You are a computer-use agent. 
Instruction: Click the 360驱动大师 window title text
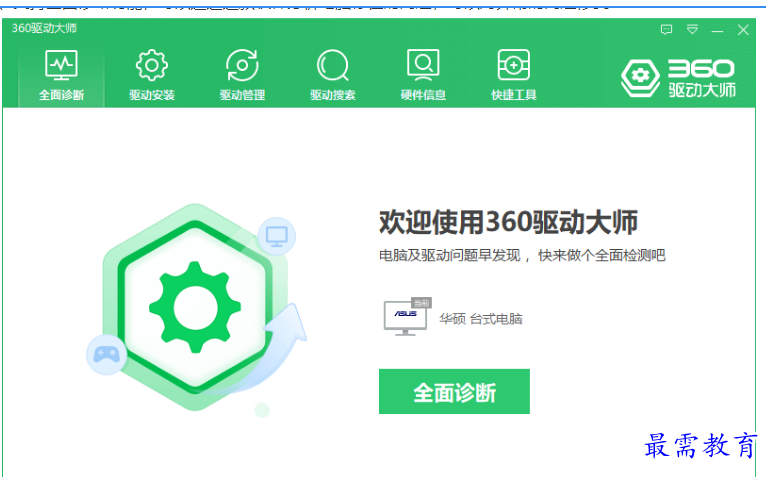[44, 28]
